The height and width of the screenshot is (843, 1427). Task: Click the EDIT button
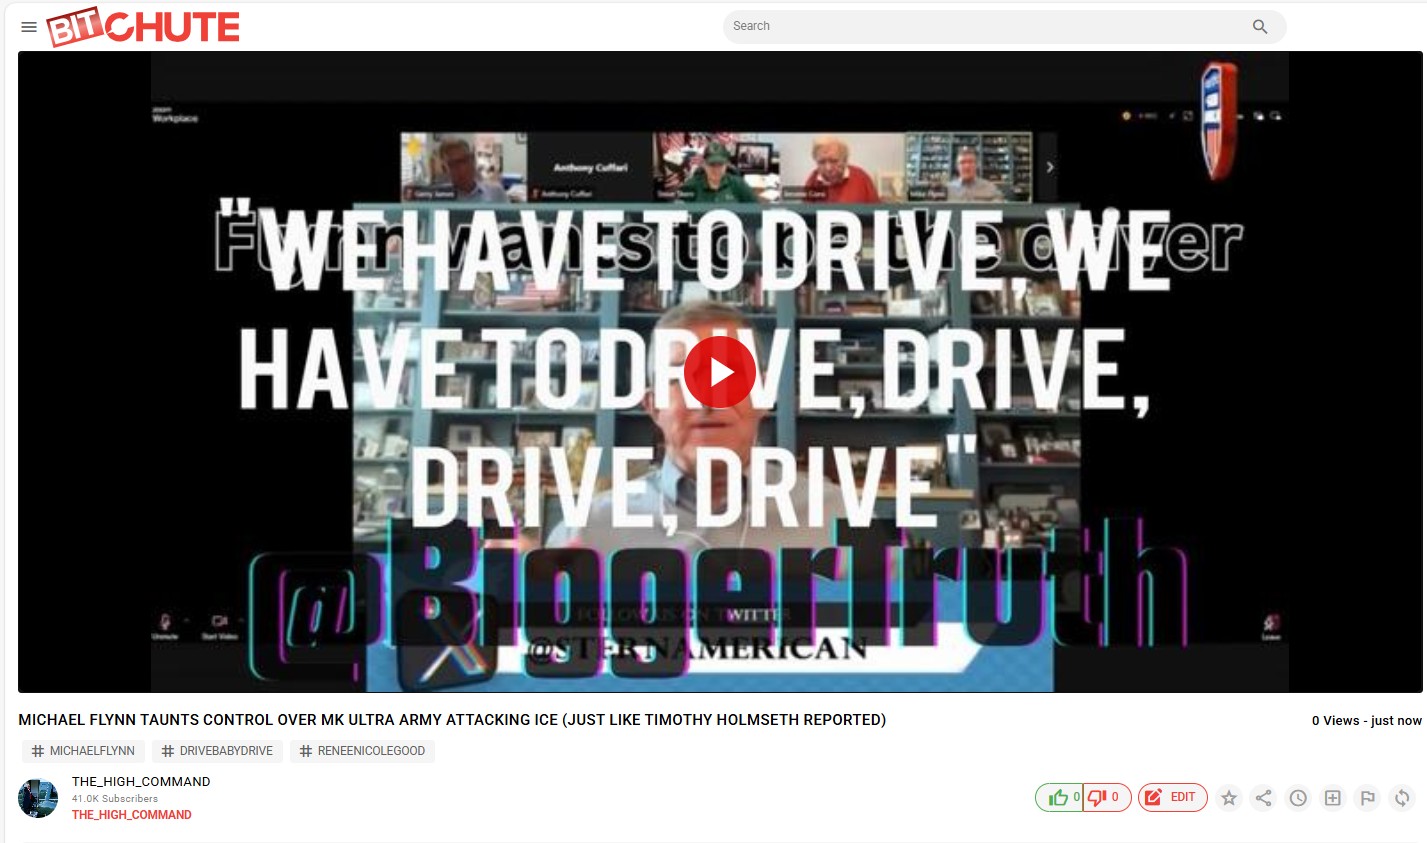point(1172,798)
